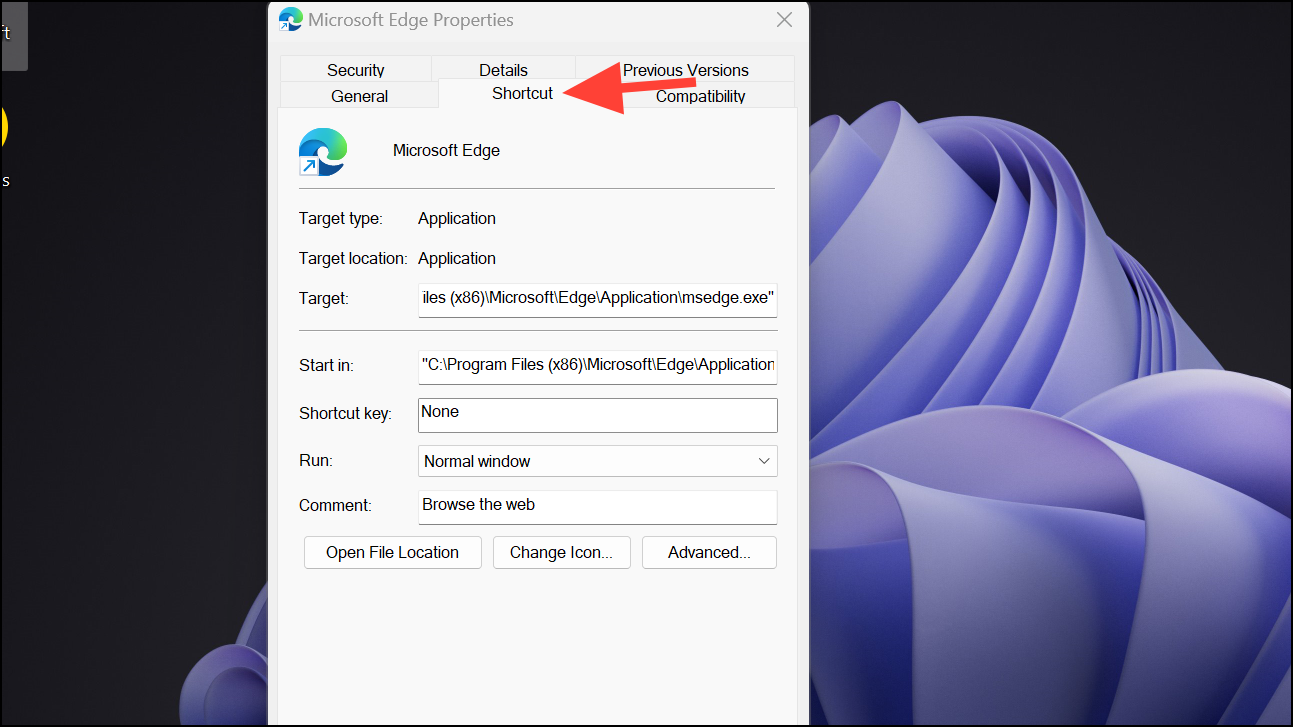Expand the Run dropdown

click(597, 461)
